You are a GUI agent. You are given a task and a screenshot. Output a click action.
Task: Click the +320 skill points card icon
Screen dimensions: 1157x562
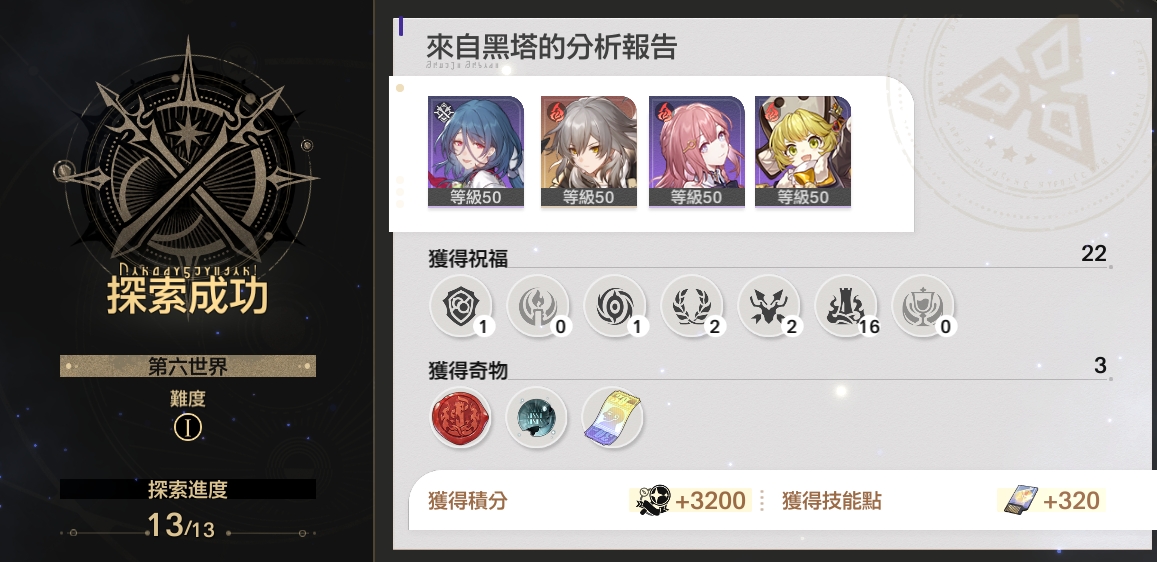pyautogui.click(x=1020, y=500)
